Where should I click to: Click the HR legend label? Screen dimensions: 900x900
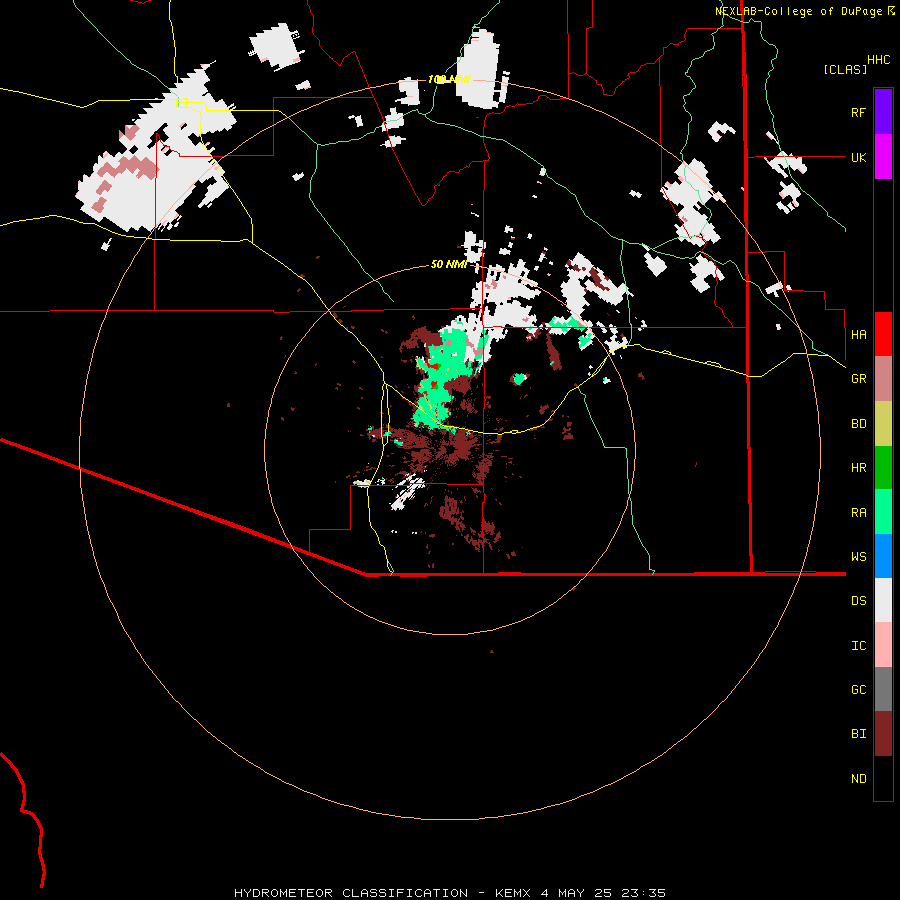pos(858,468)
